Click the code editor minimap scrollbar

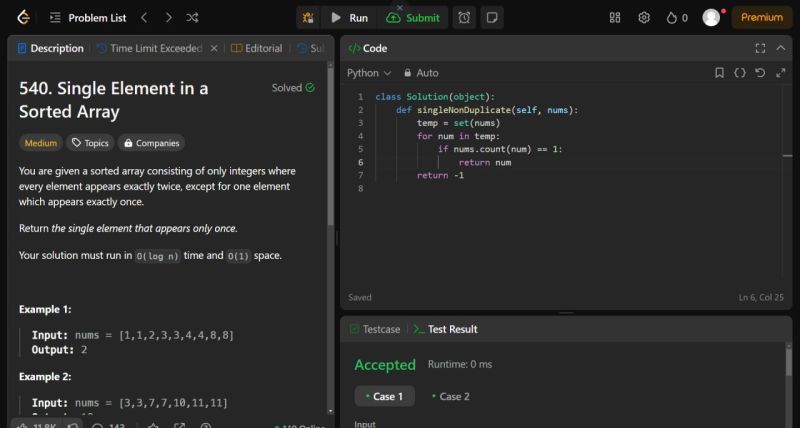click(787, 156)
